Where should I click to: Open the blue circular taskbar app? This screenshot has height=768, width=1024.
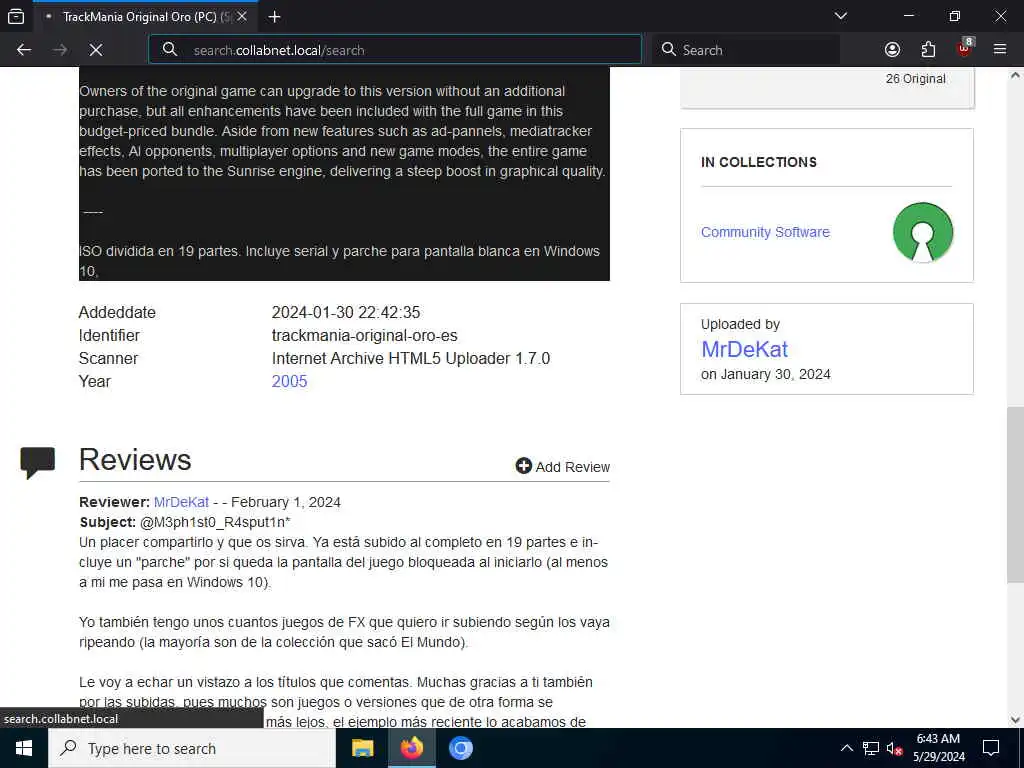[x=460, y=748]
